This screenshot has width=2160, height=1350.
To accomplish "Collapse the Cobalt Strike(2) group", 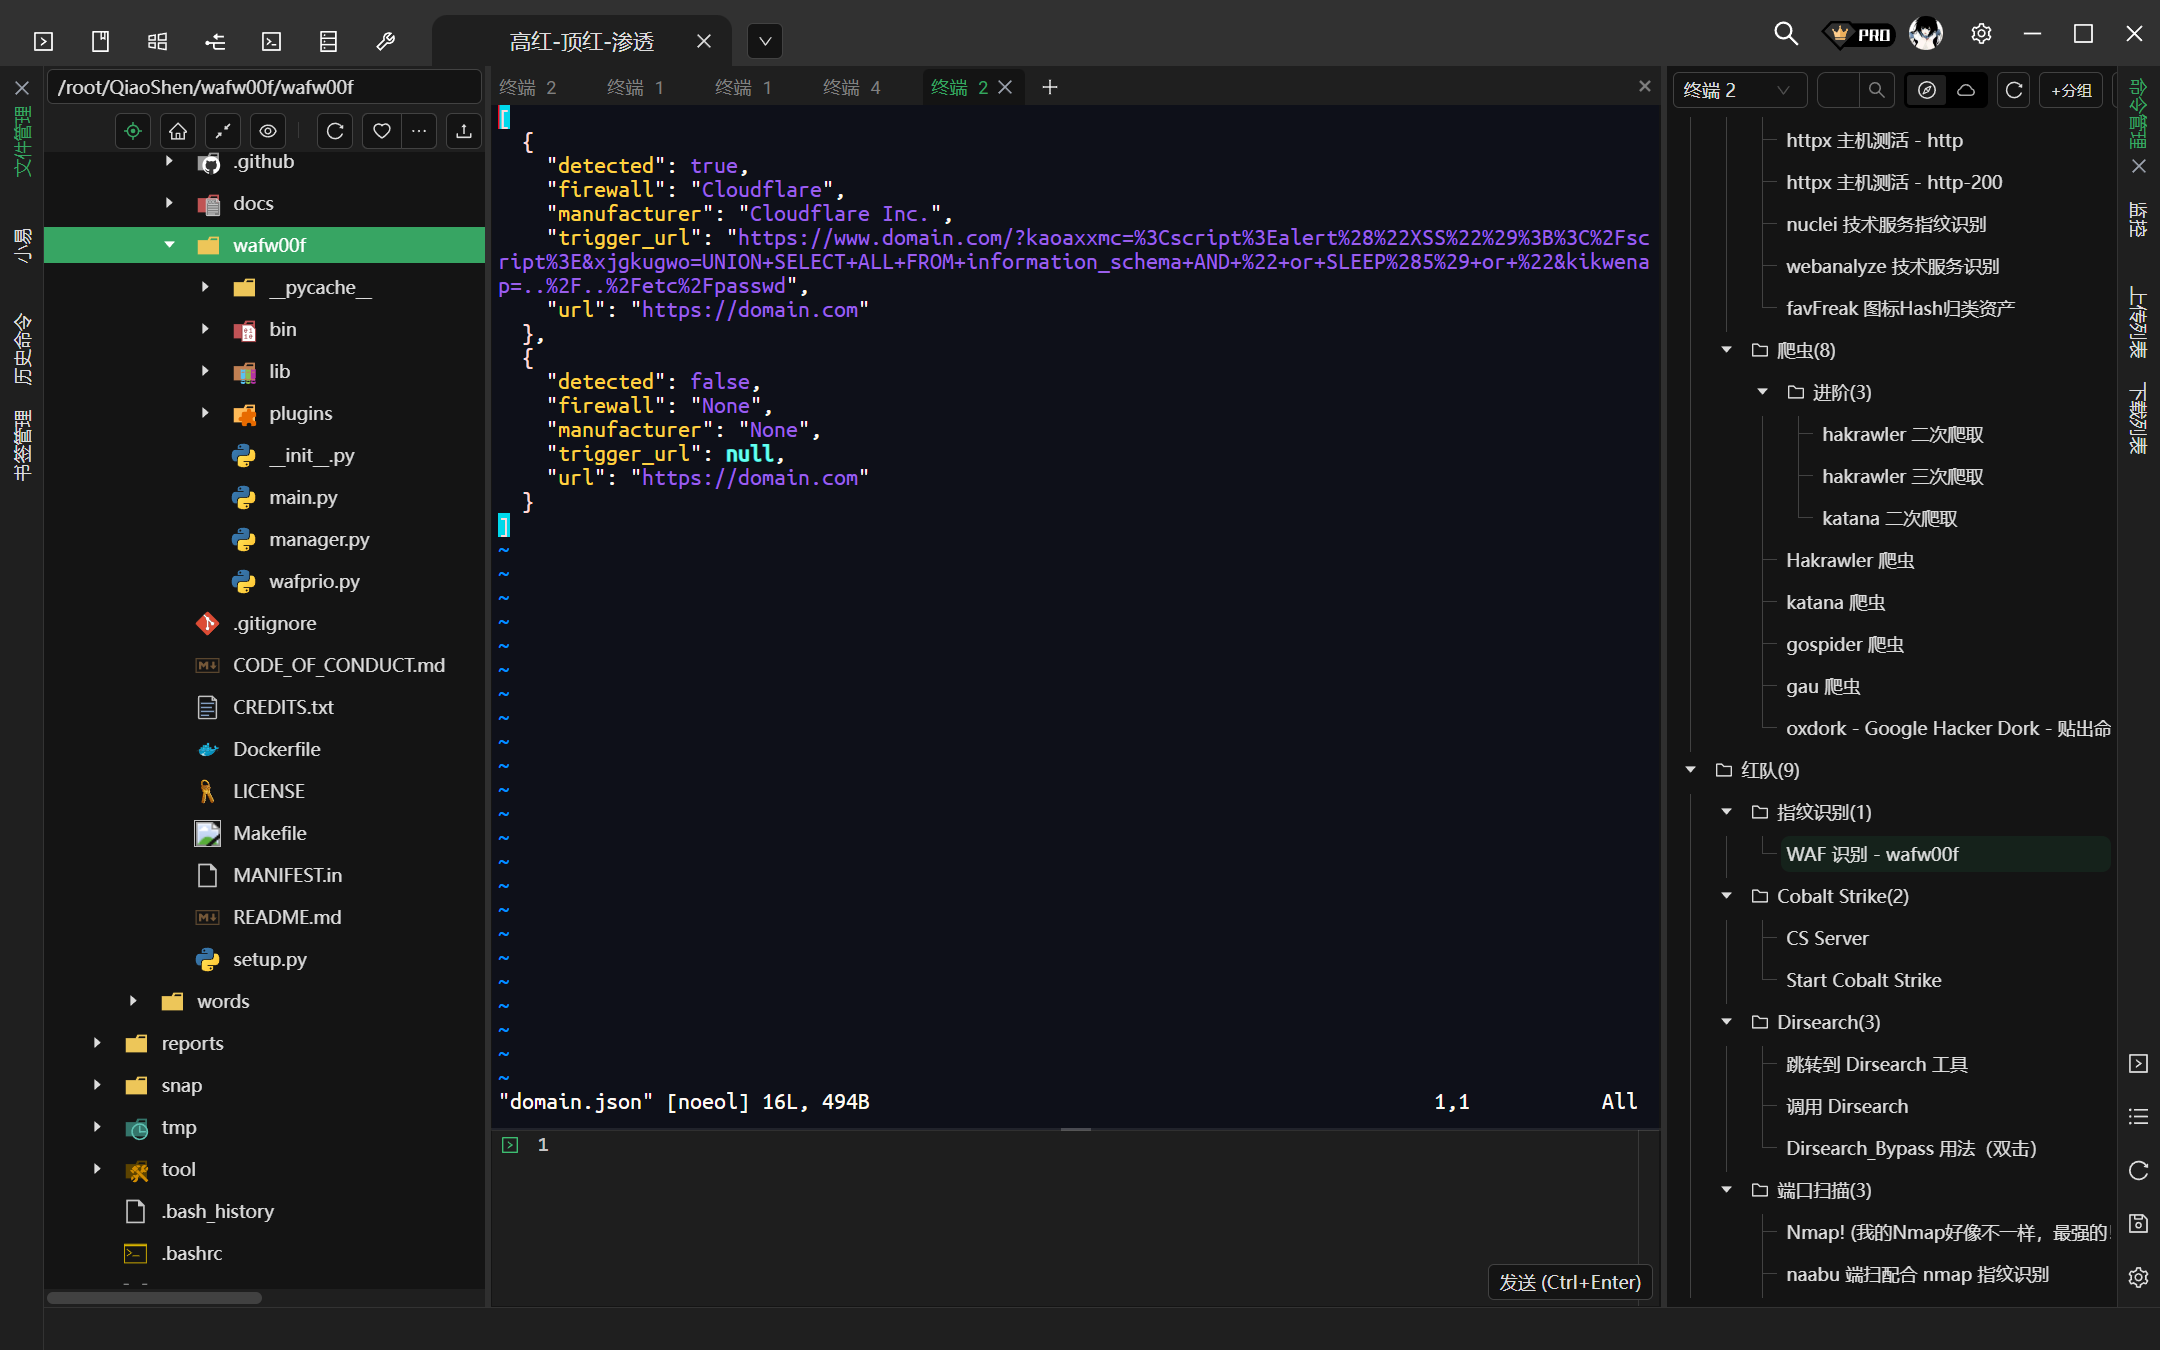I will click(1727, 896).
